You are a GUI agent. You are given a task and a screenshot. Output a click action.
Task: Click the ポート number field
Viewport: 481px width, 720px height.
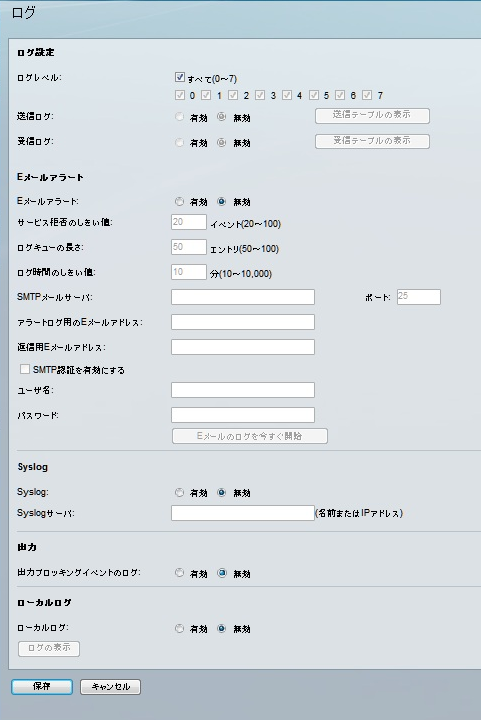tap(419, 297)
